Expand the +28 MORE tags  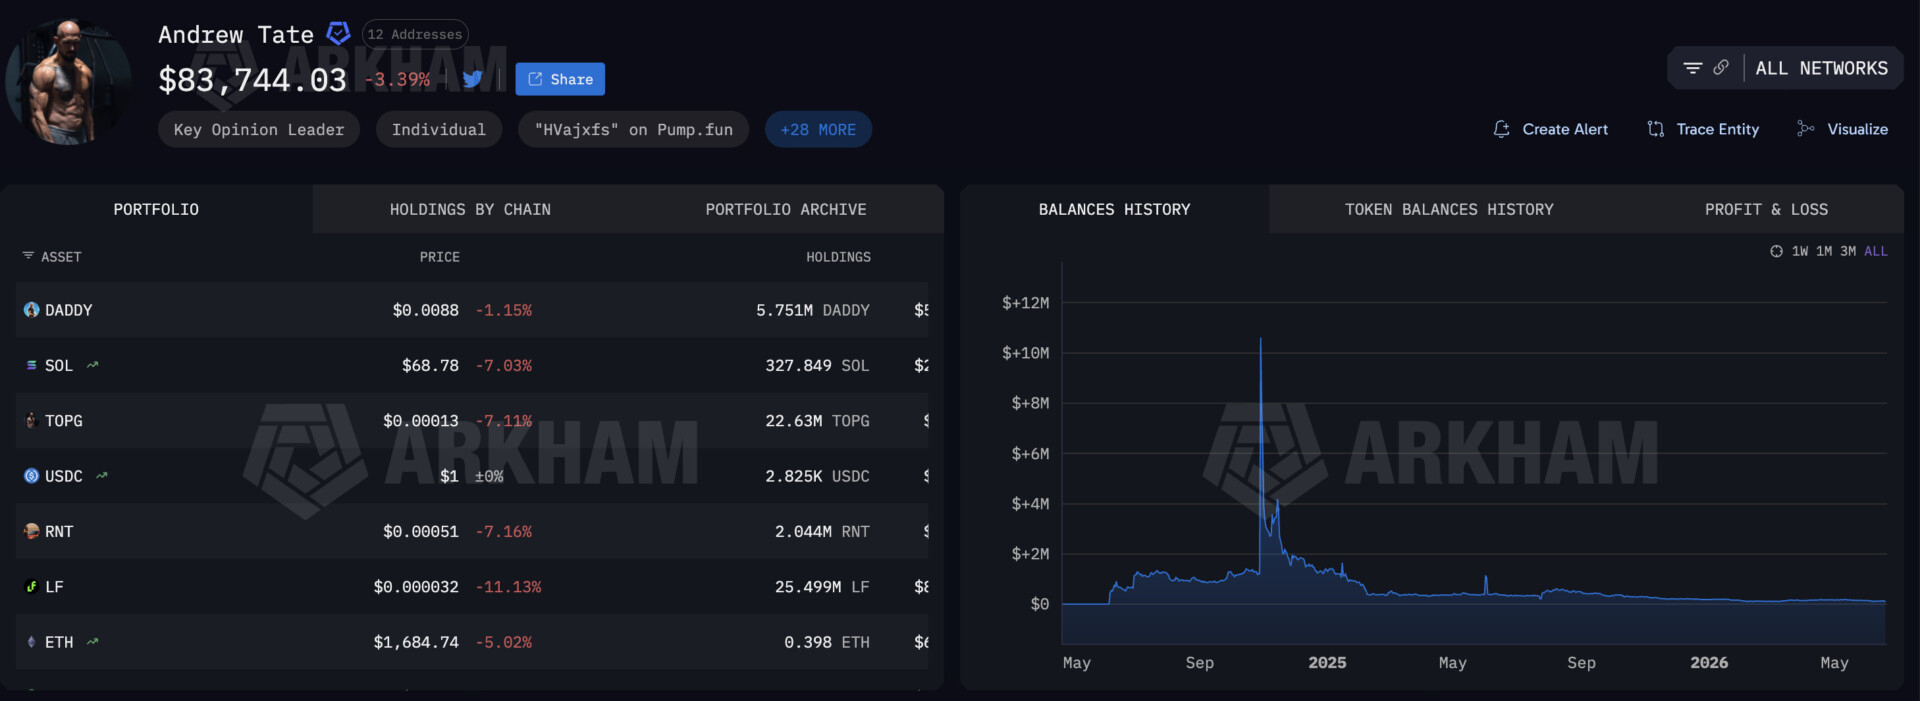point(818,129)
